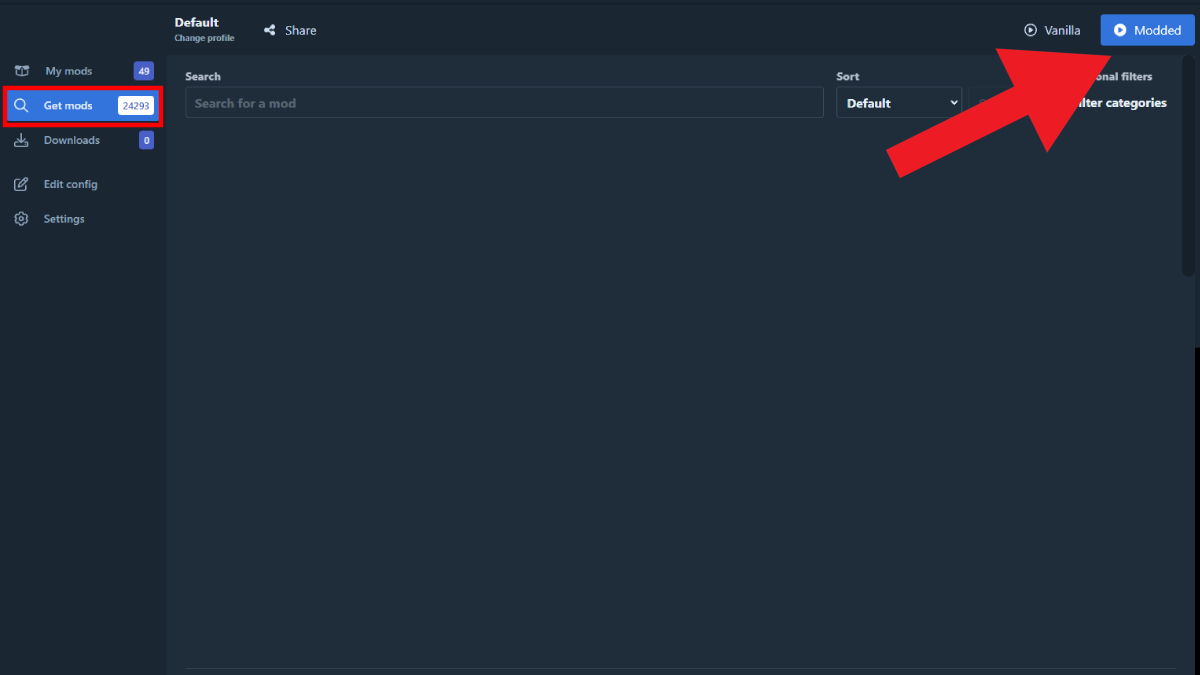Viewport: 1200px width, 675px height.
Task: Click the Settings gear icon
Action: 21,219
